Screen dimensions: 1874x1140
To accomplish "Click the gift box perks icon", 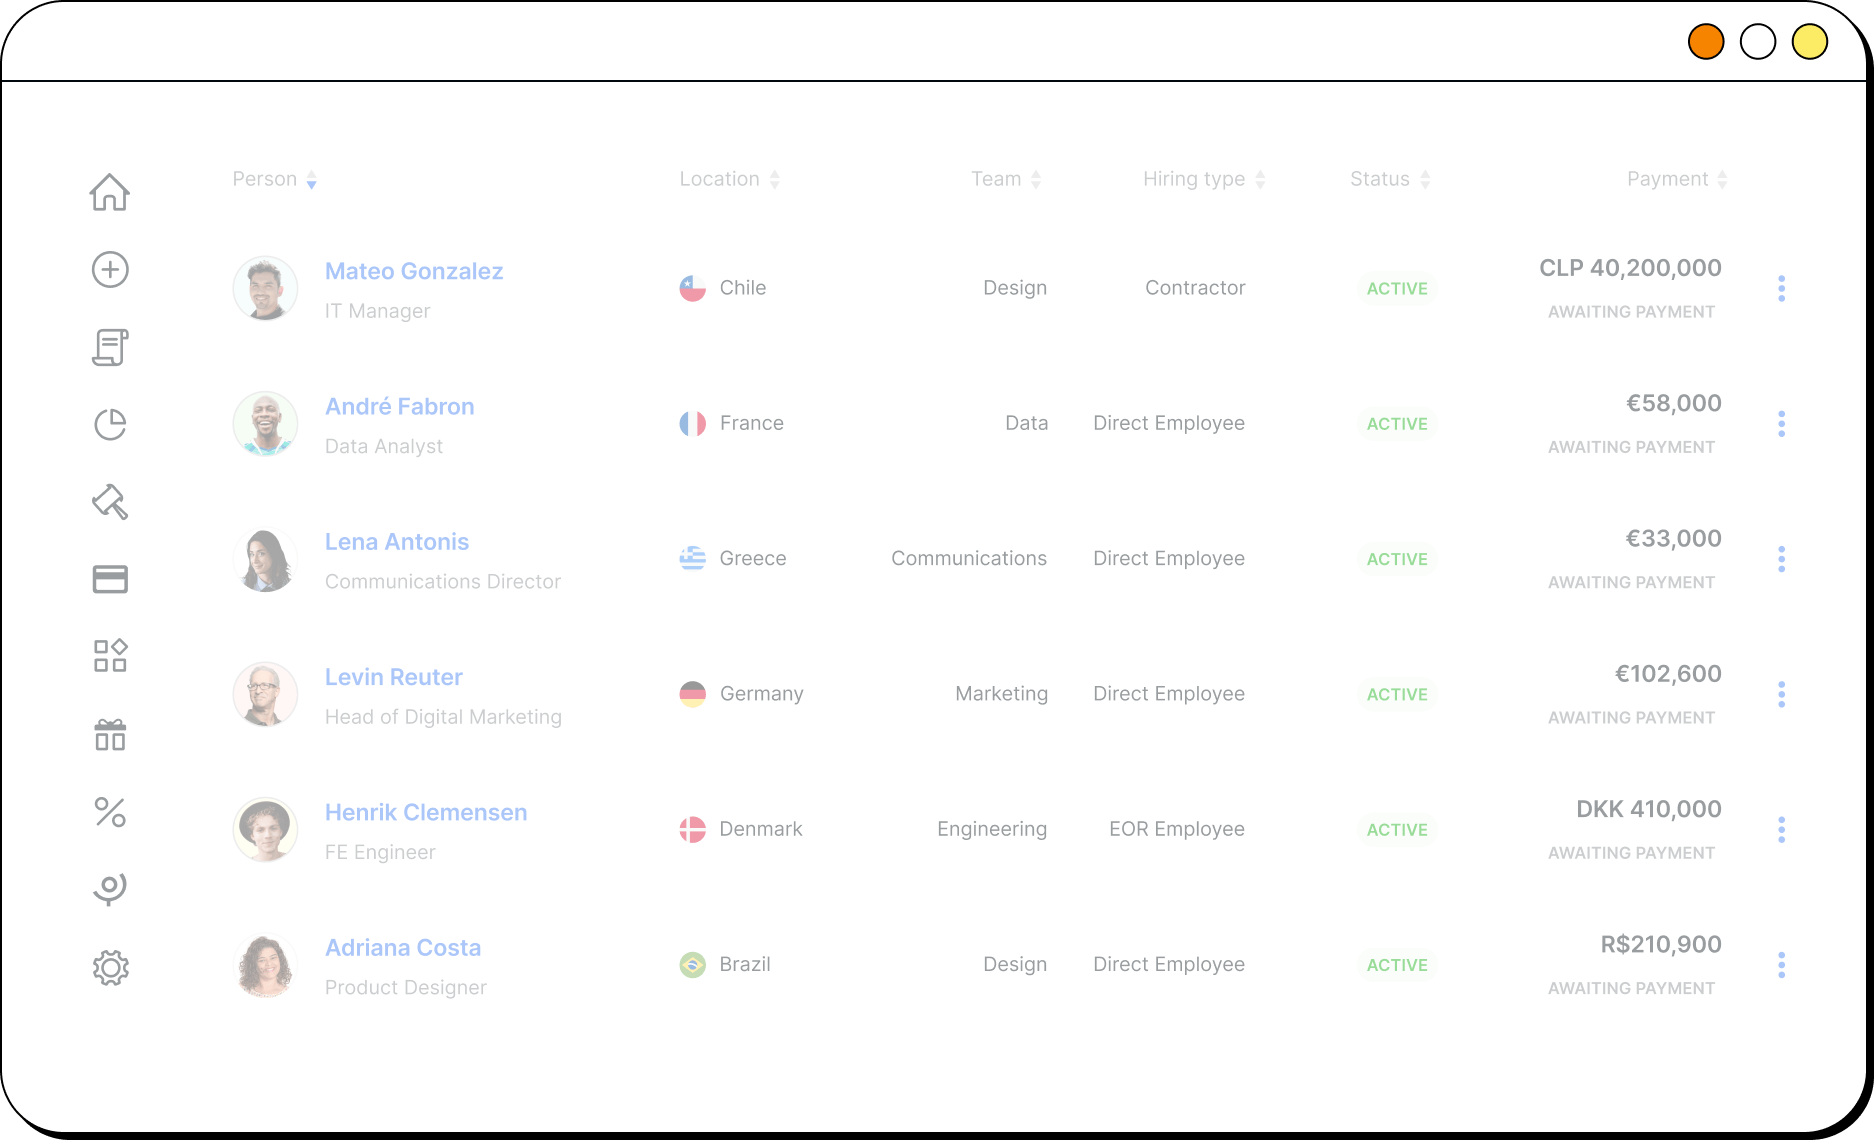I will 110,735.
